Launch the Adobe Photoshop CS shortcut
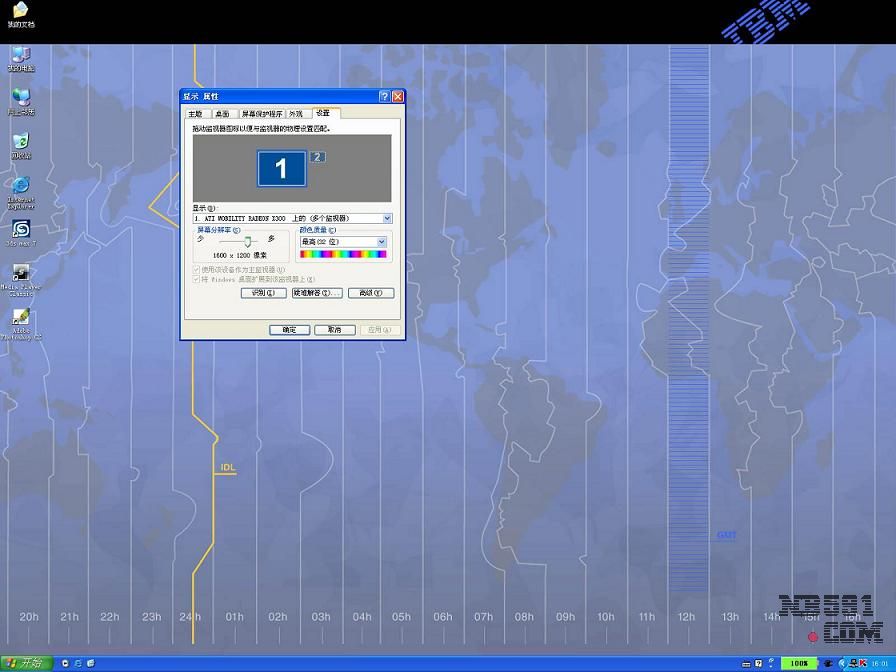Screen dimensions: 896x672 tap(20, 317)
